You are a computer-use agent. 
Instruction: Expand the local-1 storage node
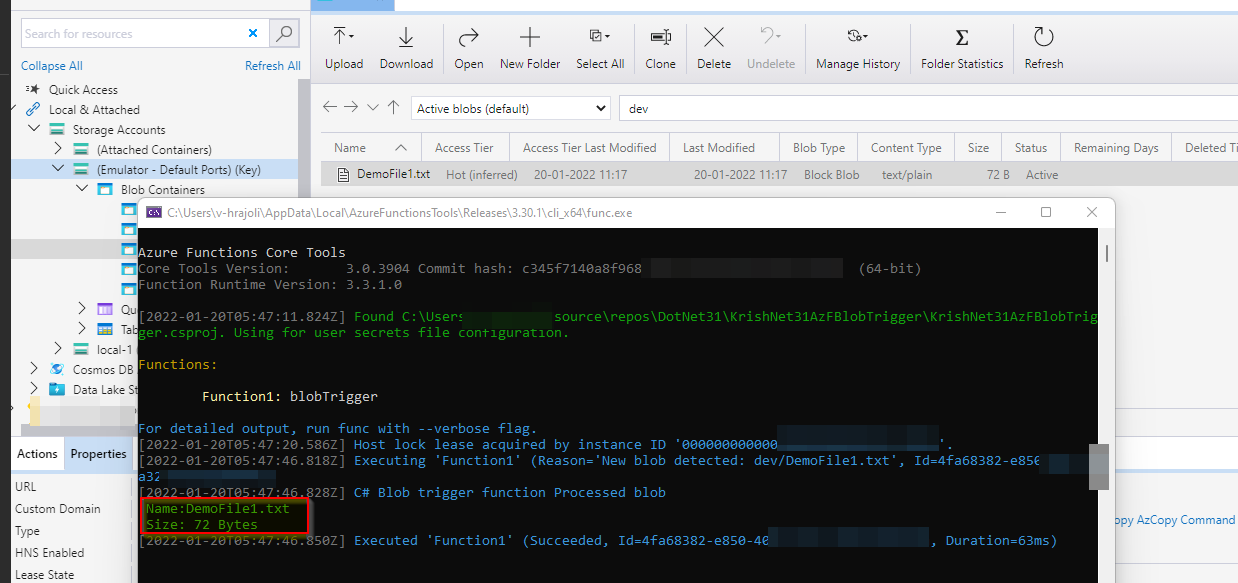[x=58, y=350]
